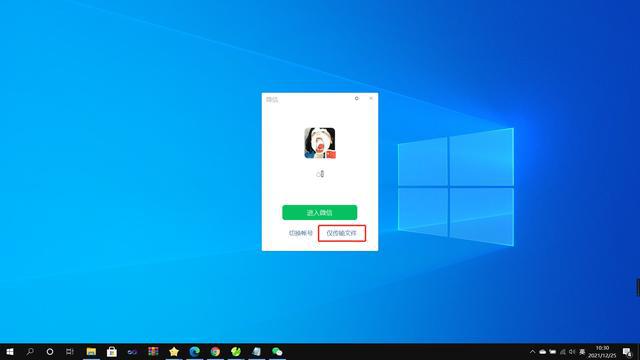Launch Cortana circle icon
The image size is (640, 360).
click(x=50, y=352)
